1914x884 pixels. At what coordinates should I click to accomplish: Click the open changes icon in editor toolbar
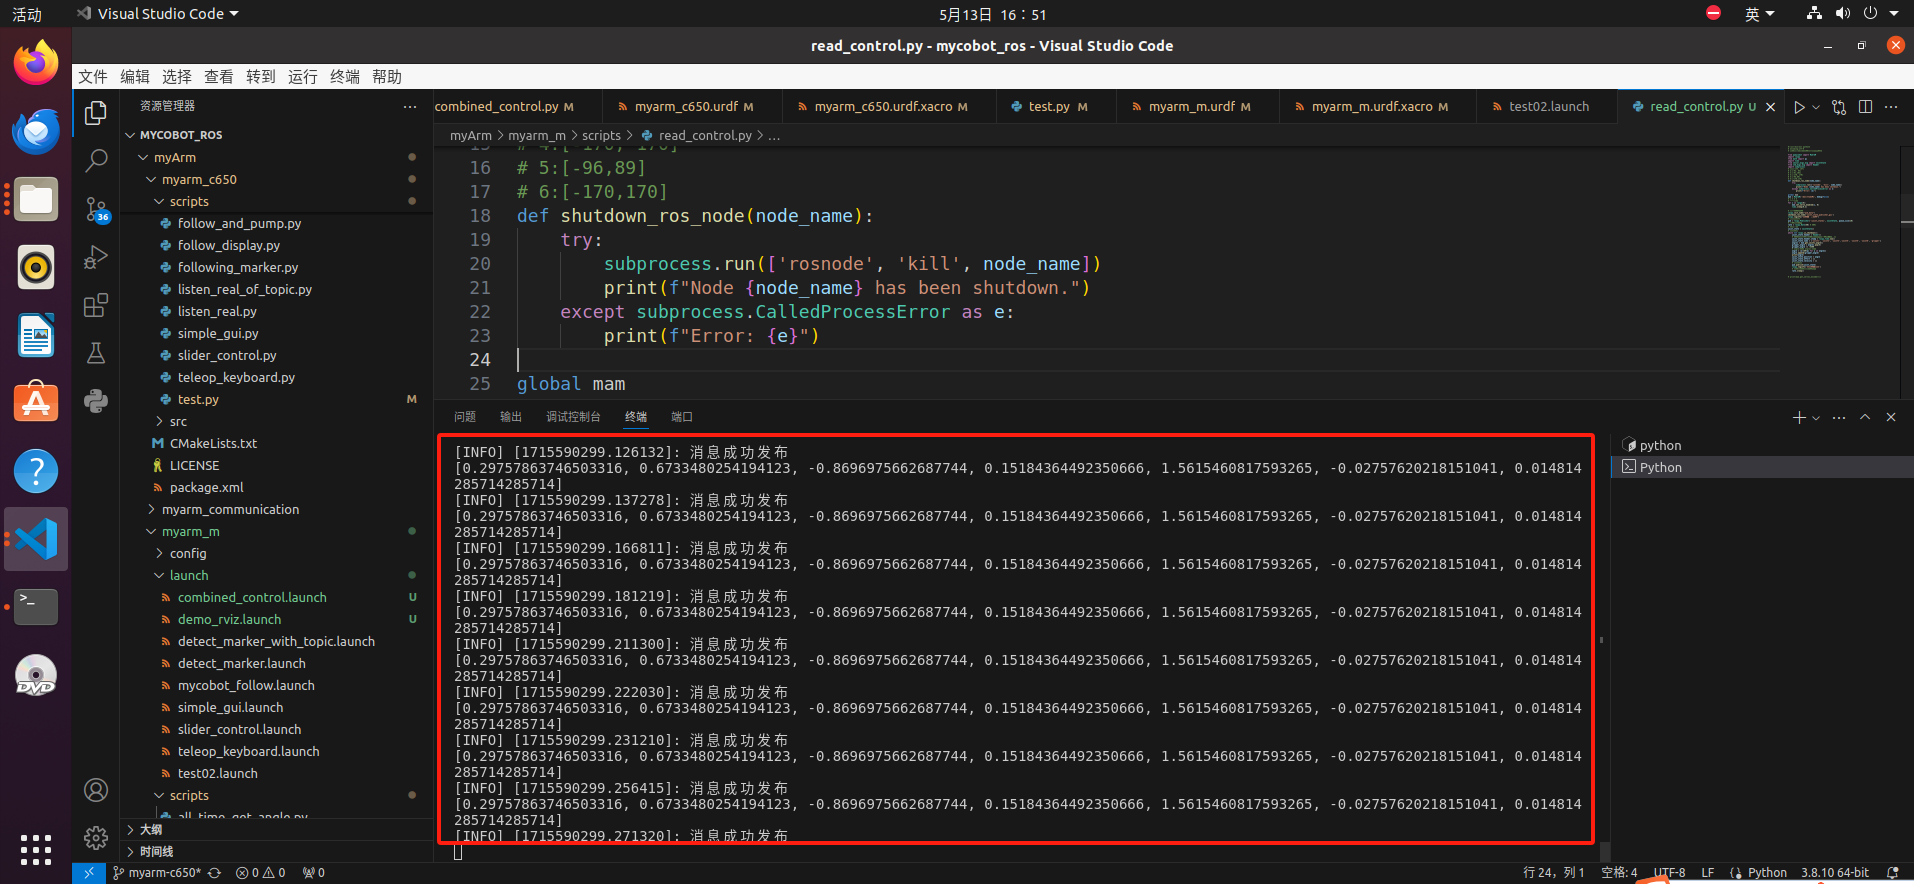pos(1839,107)
